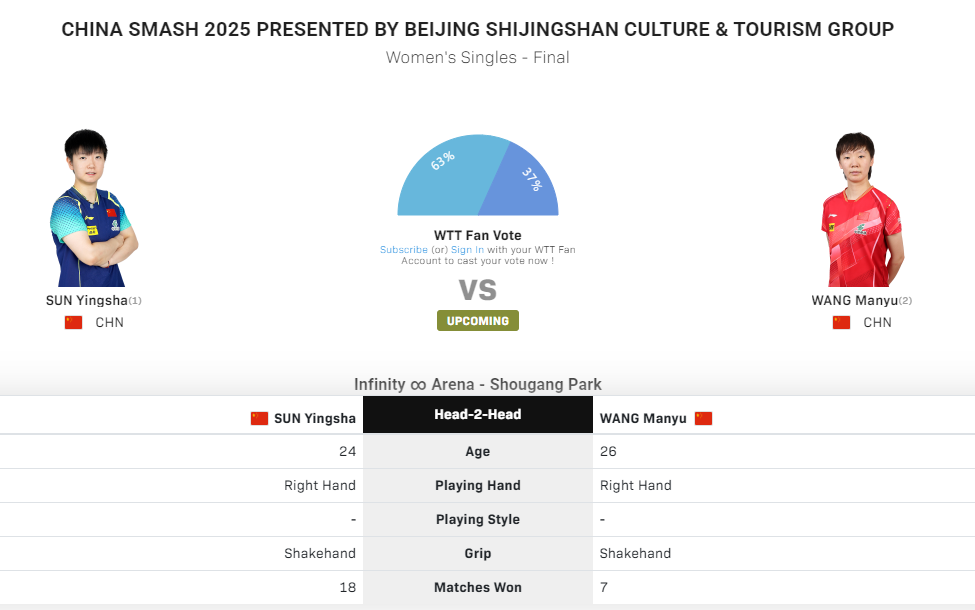Click SUN Yingsha name in table header
This screenshot has height=610, width=975.
[x=315, y=418]
